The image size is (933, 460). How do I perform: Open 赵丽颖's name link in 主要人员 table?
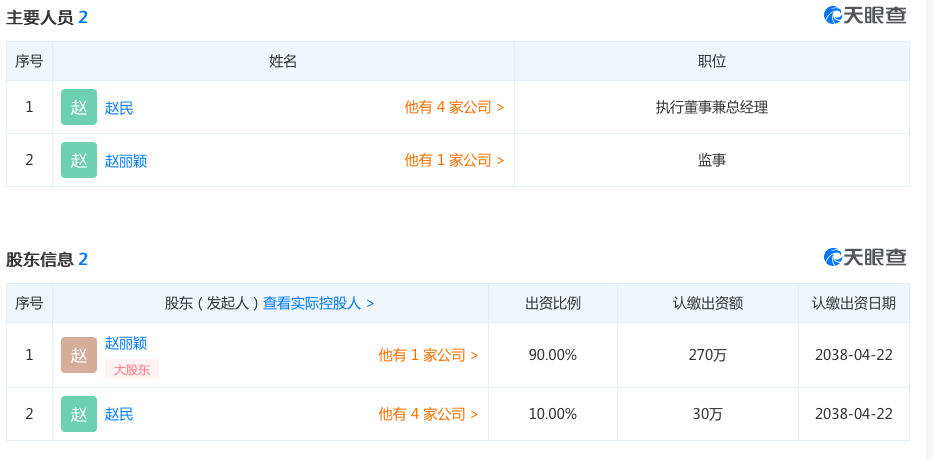click(x=126, y=160)
